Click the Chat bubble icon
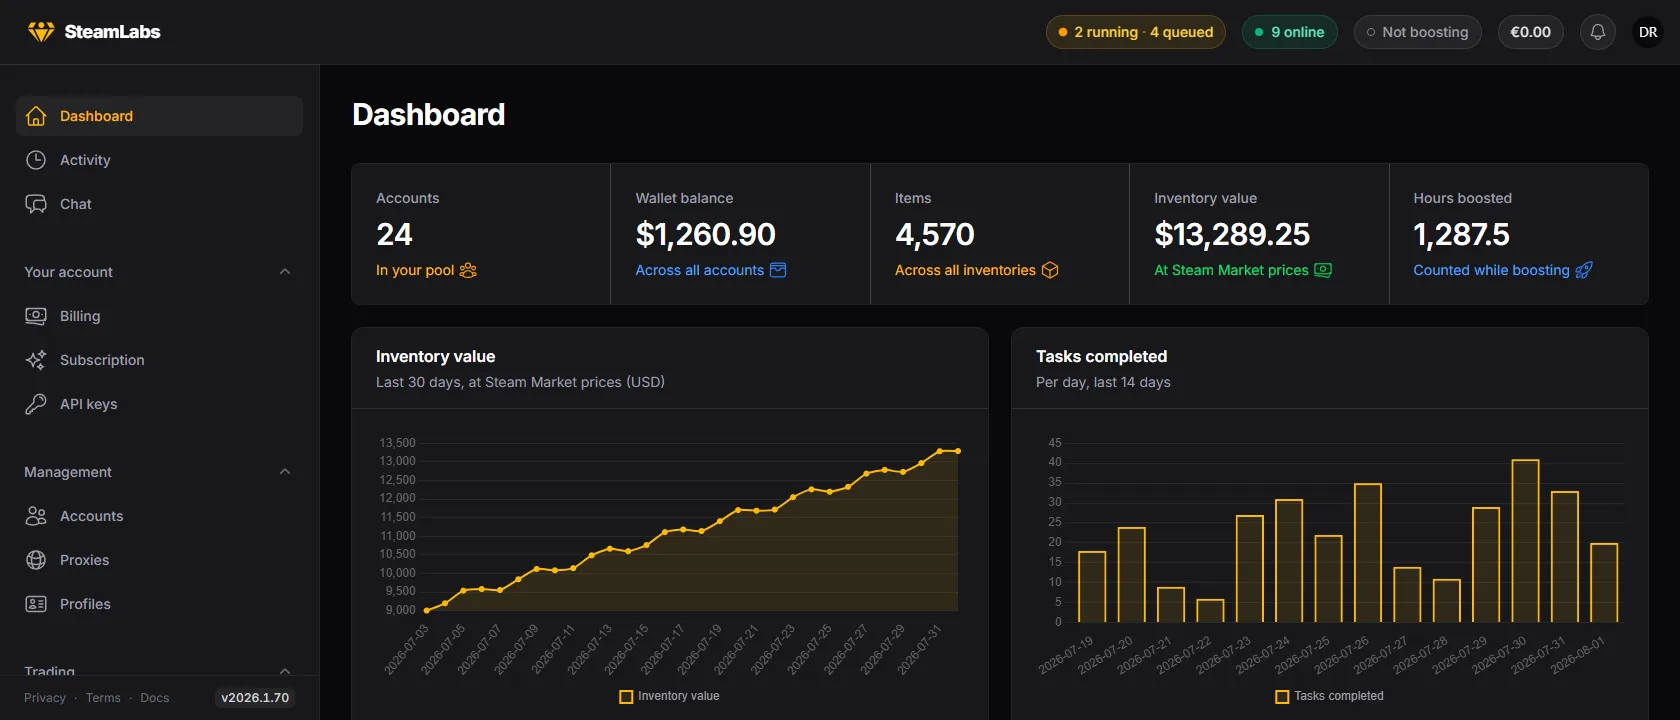Image resolution: width=1680 pixels, height=720 pixels. (36, 204)
